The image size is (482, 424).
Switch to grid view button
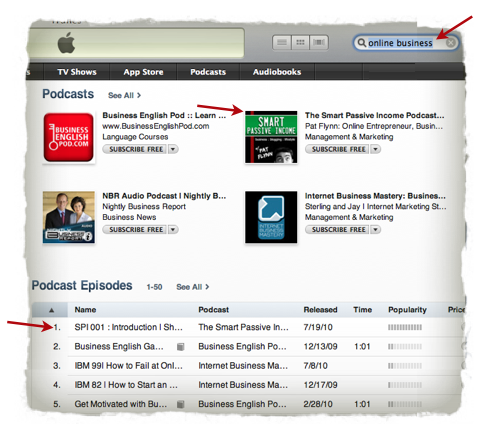click(300, 42)
